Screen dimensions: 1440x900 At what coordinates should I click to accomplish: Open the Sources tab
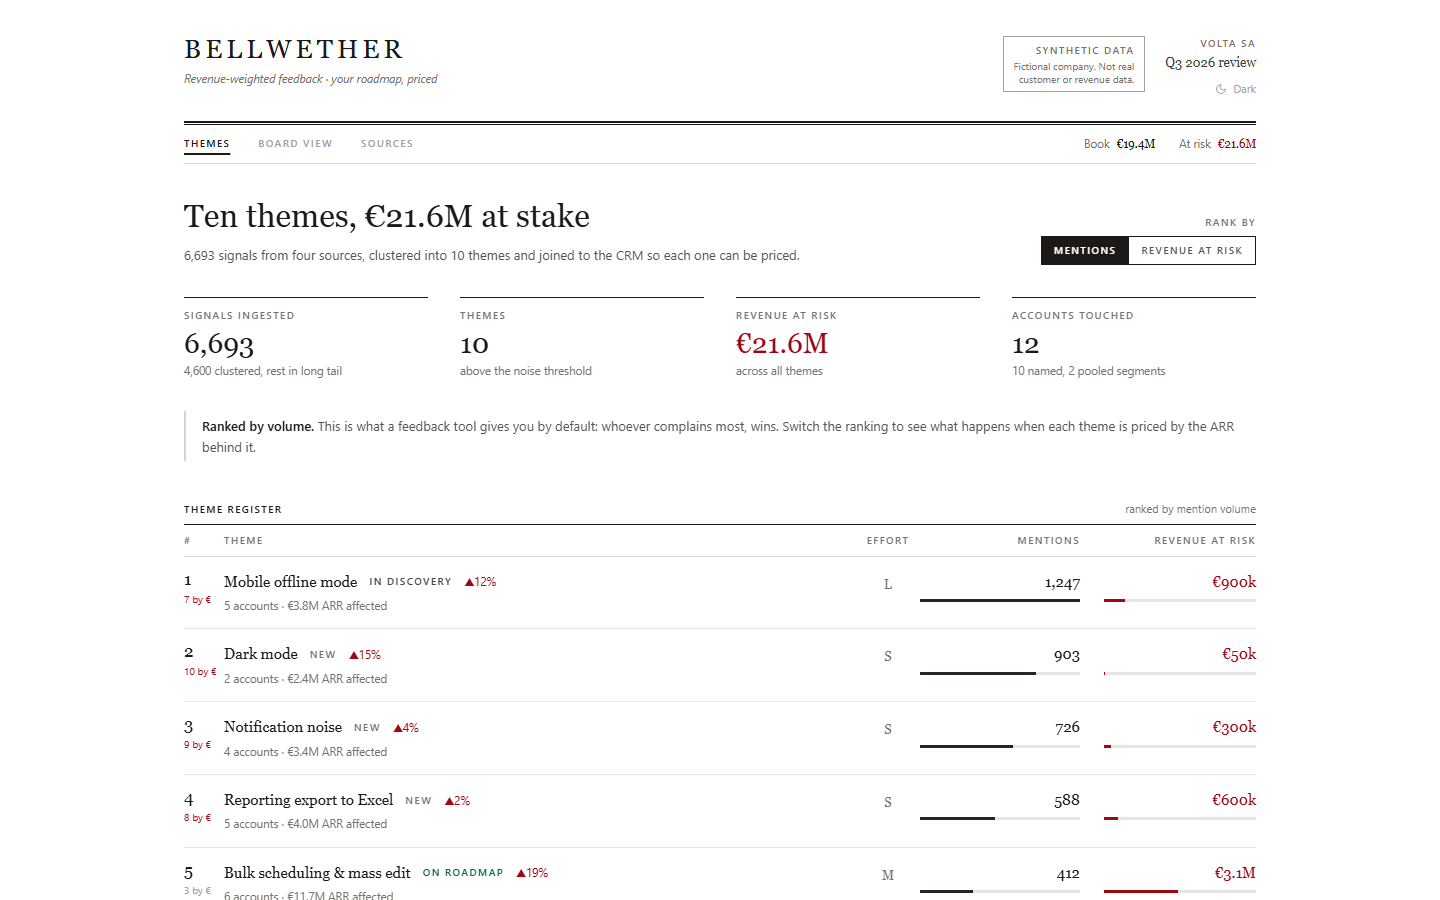pyautogui.click(x=387, y=144)
